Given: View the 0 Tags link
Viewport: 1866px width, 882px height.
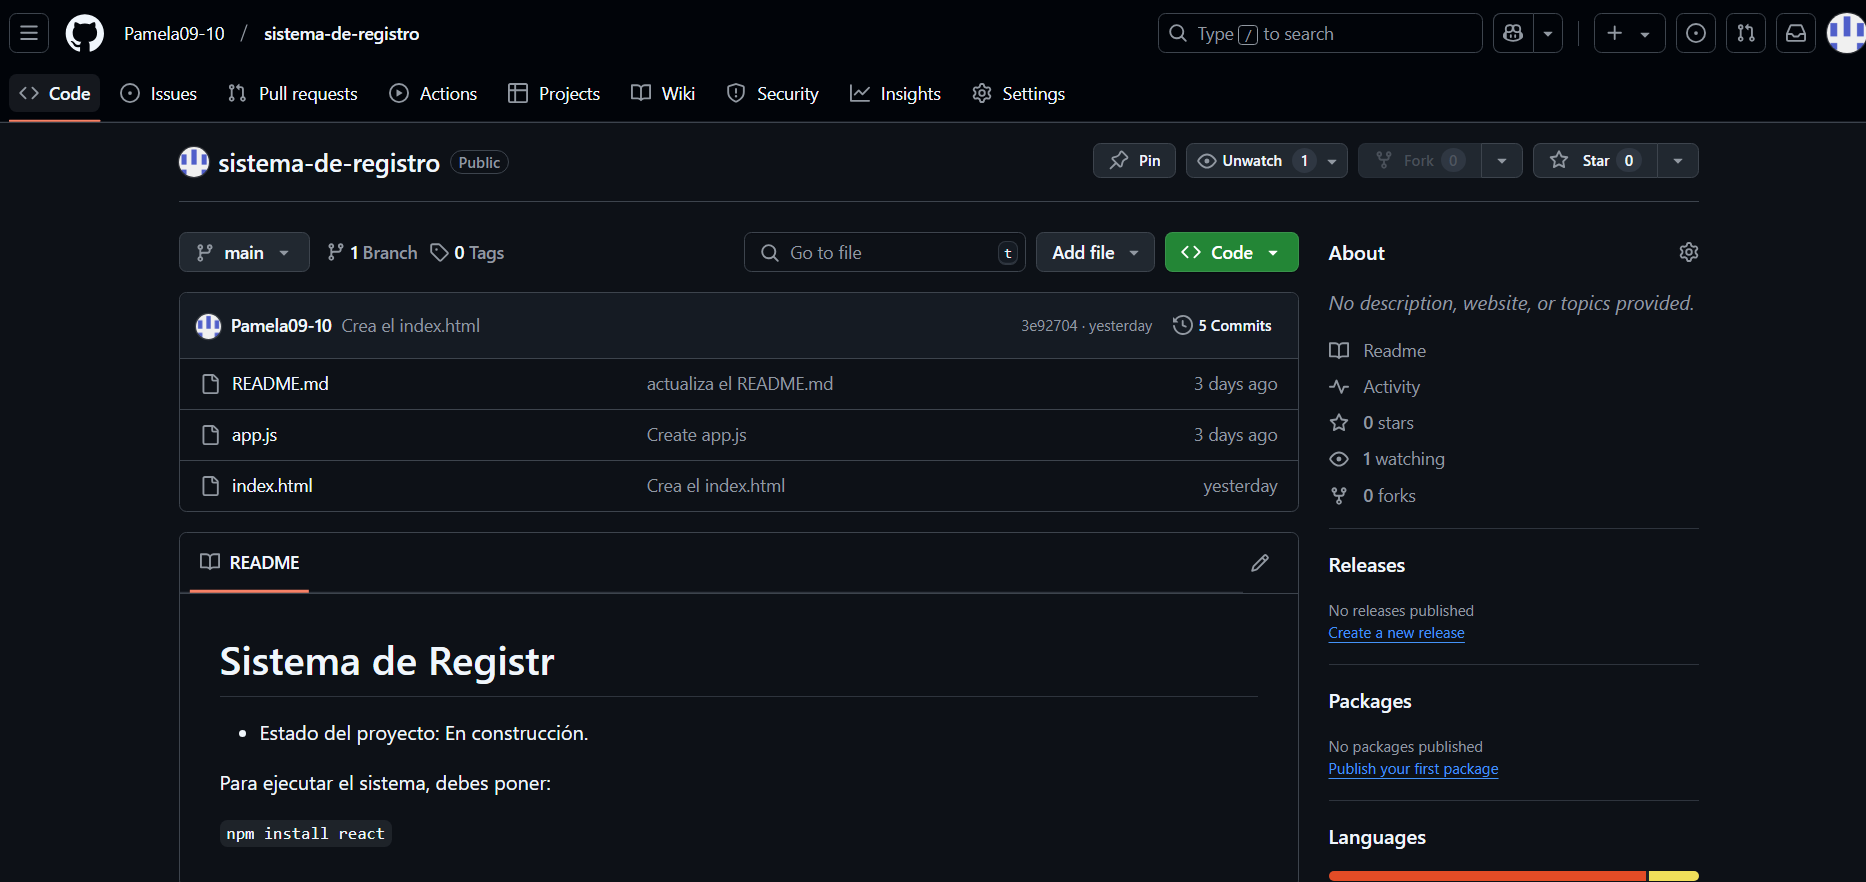Looking at the screenshot, I should tap(467, 252).
